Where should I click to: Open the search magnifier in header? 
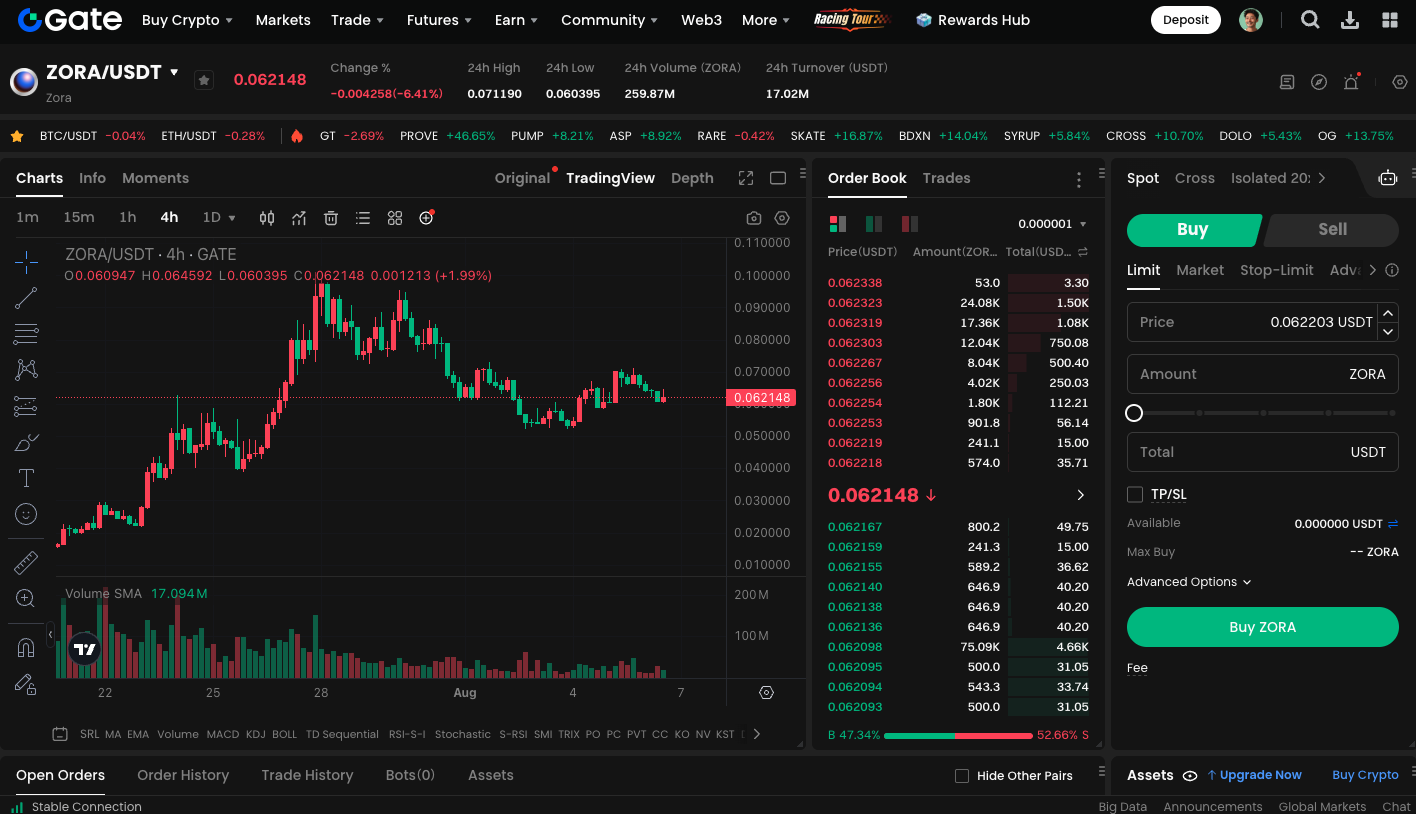pos(1310,20)
